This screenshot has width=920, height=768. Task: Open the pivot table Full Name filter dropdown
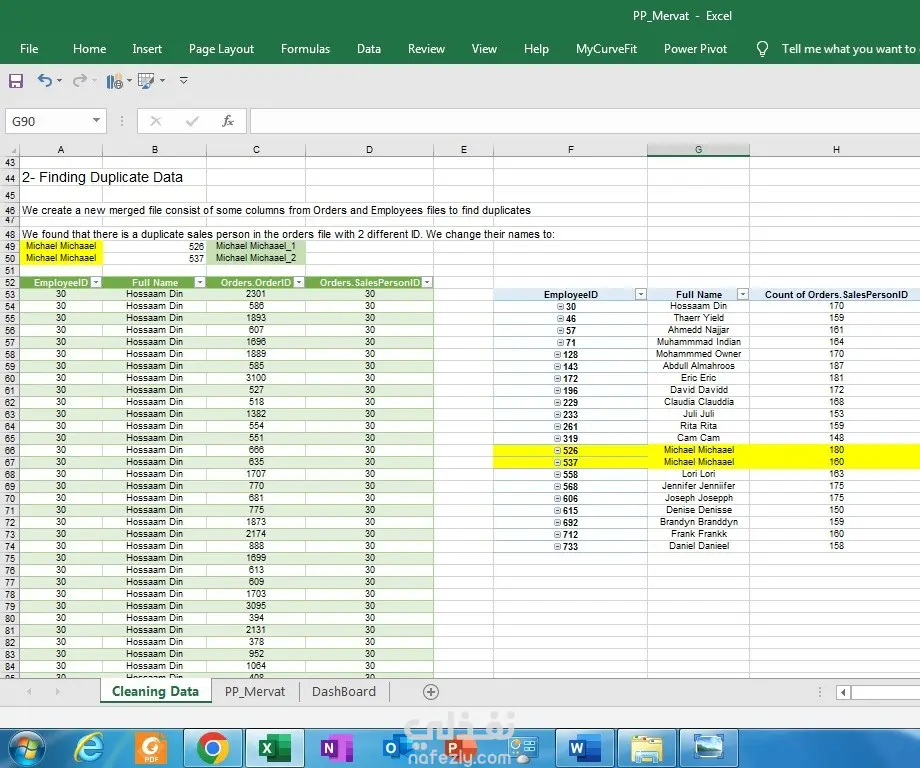click(742, 294)
